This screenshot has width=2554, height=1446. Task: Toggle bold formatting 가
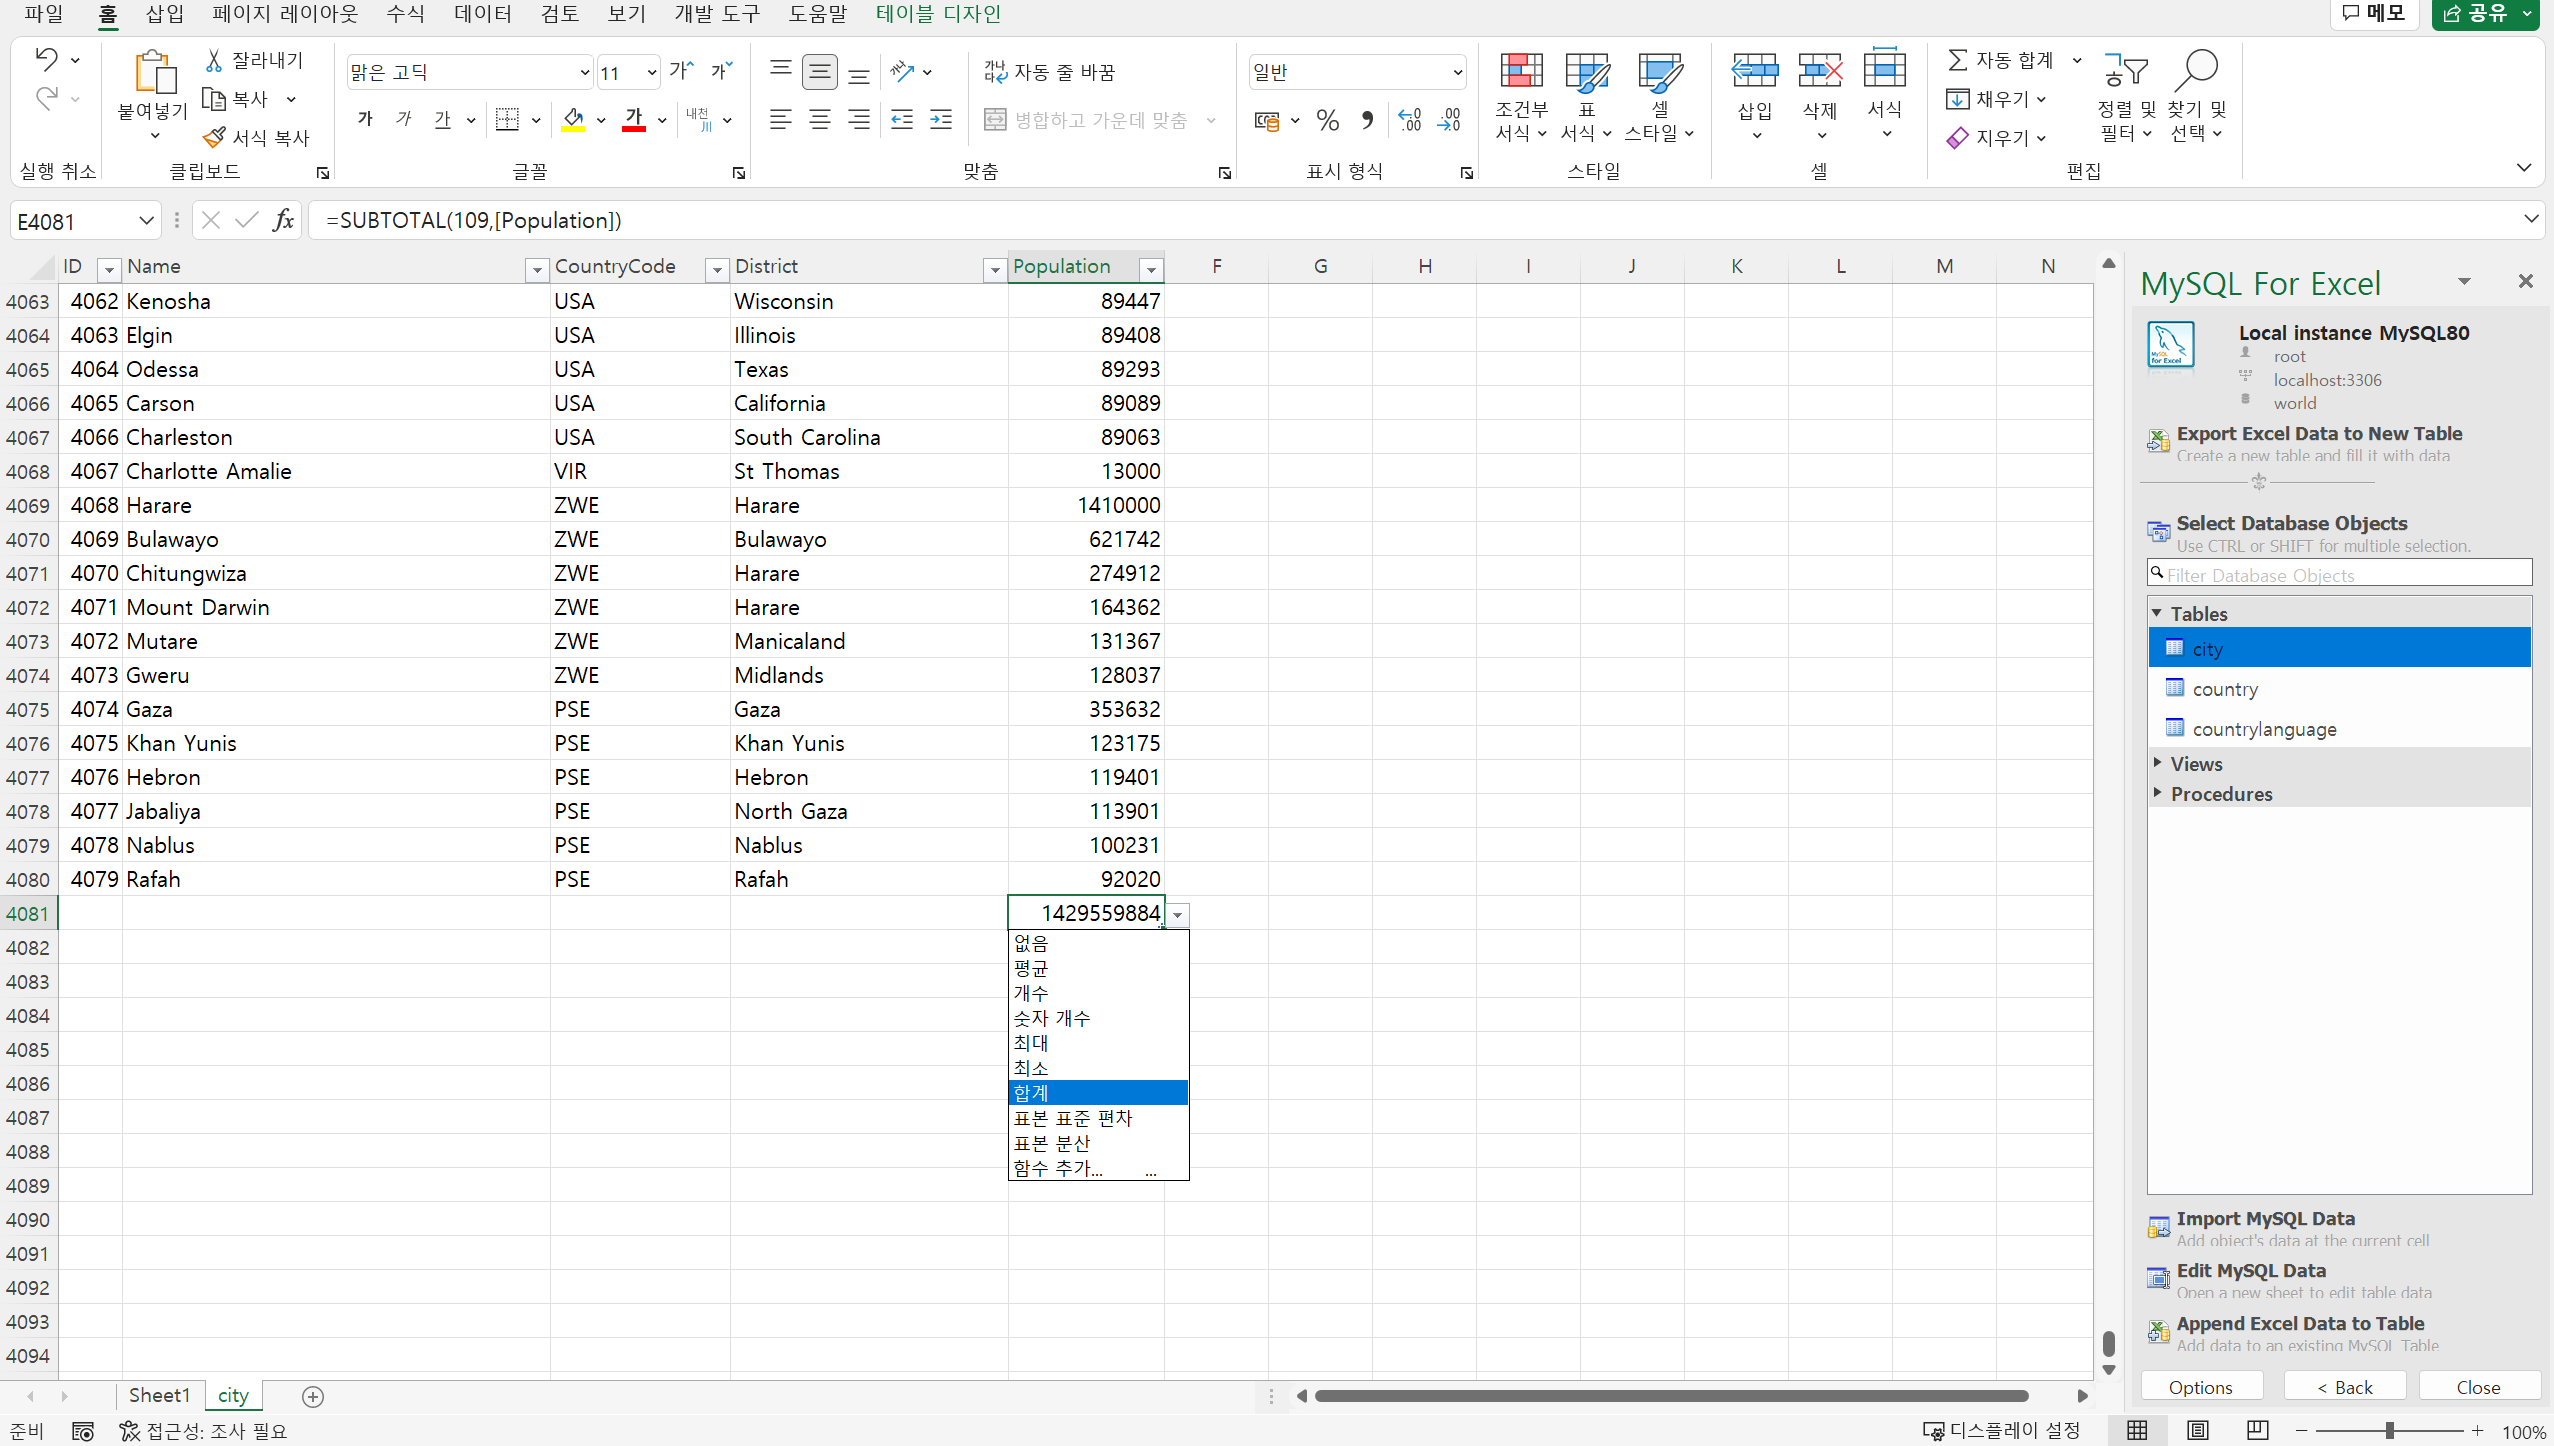click(366, 120)
